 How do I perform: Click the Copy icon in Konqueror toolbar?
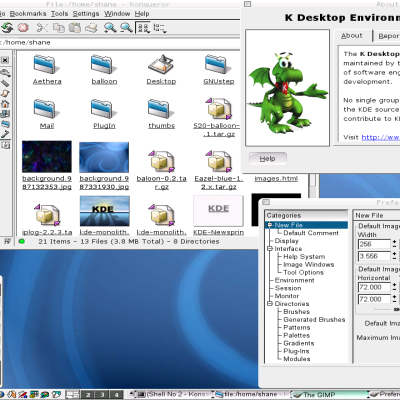click(59, 28)
